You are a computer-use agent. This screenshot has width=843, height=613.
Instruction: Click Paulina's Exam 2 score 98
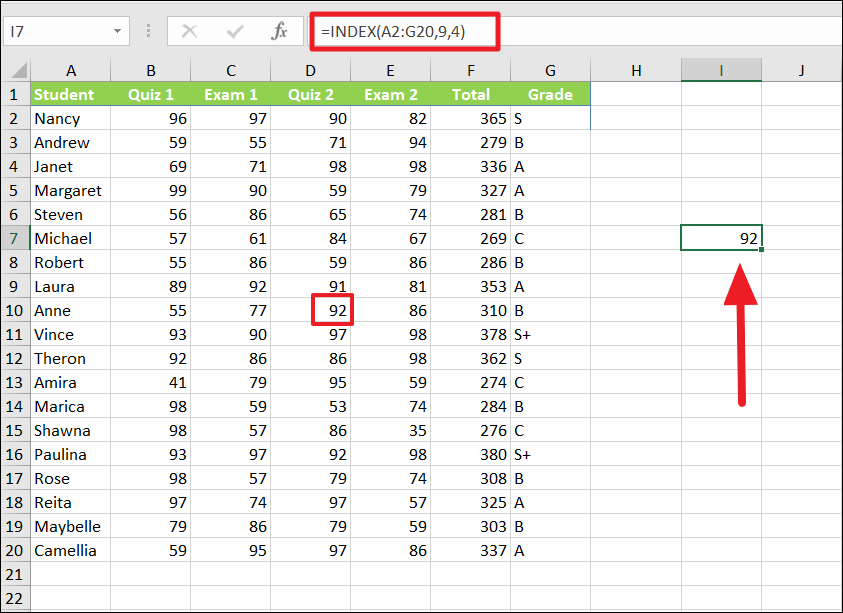[x=390, y=454]
